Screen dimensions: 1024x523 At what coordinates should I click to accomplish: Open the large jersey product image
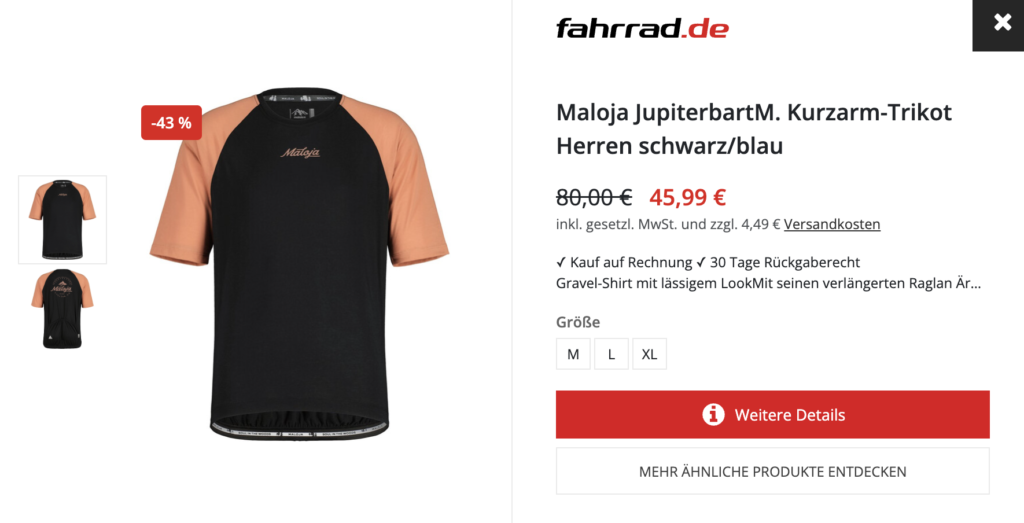pyautogui.click(x=299, y=264)
